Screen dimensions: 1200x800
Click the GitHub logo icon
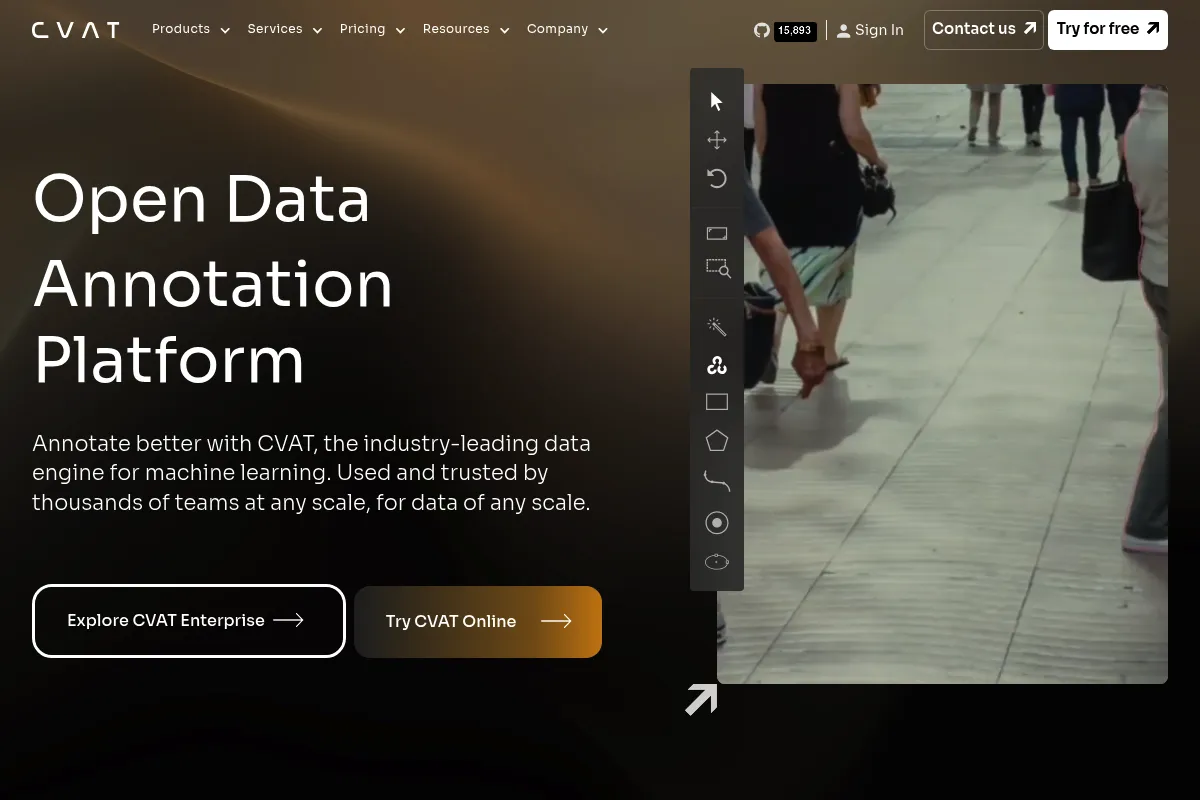click(762, 30)
